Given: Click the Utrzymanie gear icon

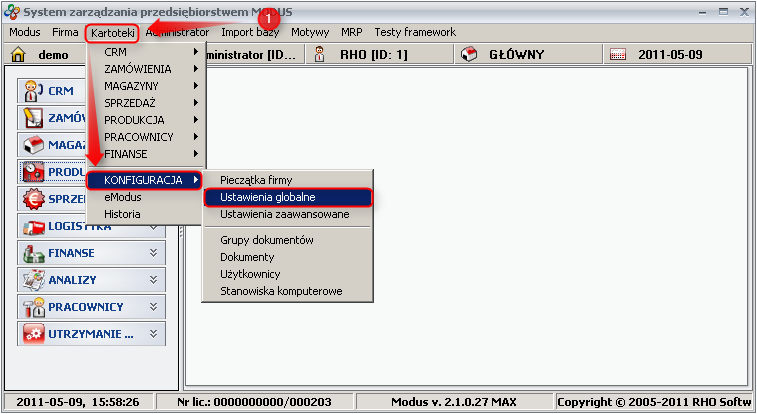Looking at the screenshot, I should 34,334.
